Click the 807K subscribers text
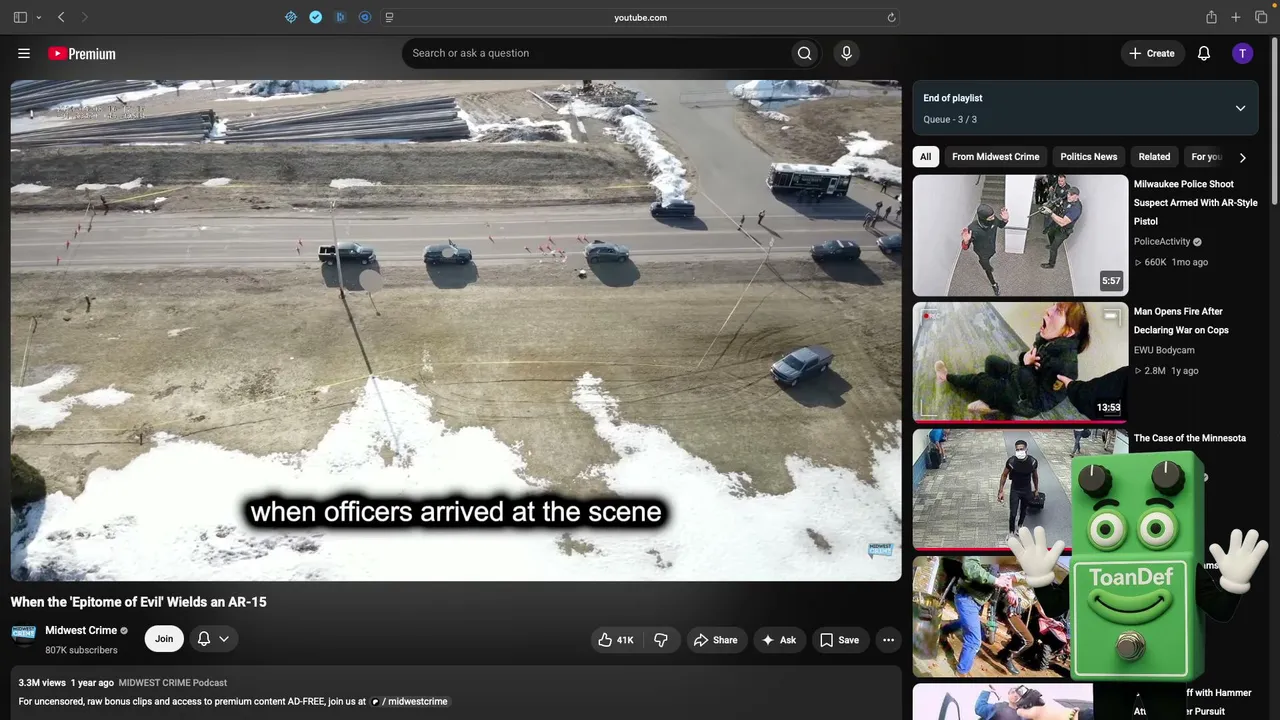 81,651
